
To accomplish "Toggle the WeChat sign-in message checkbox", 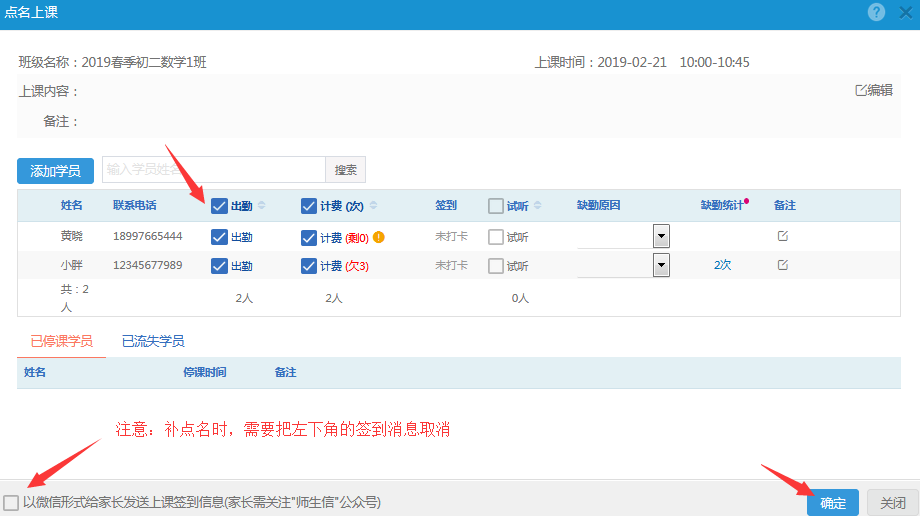I will pyautogui.click(x=11, y=502).
